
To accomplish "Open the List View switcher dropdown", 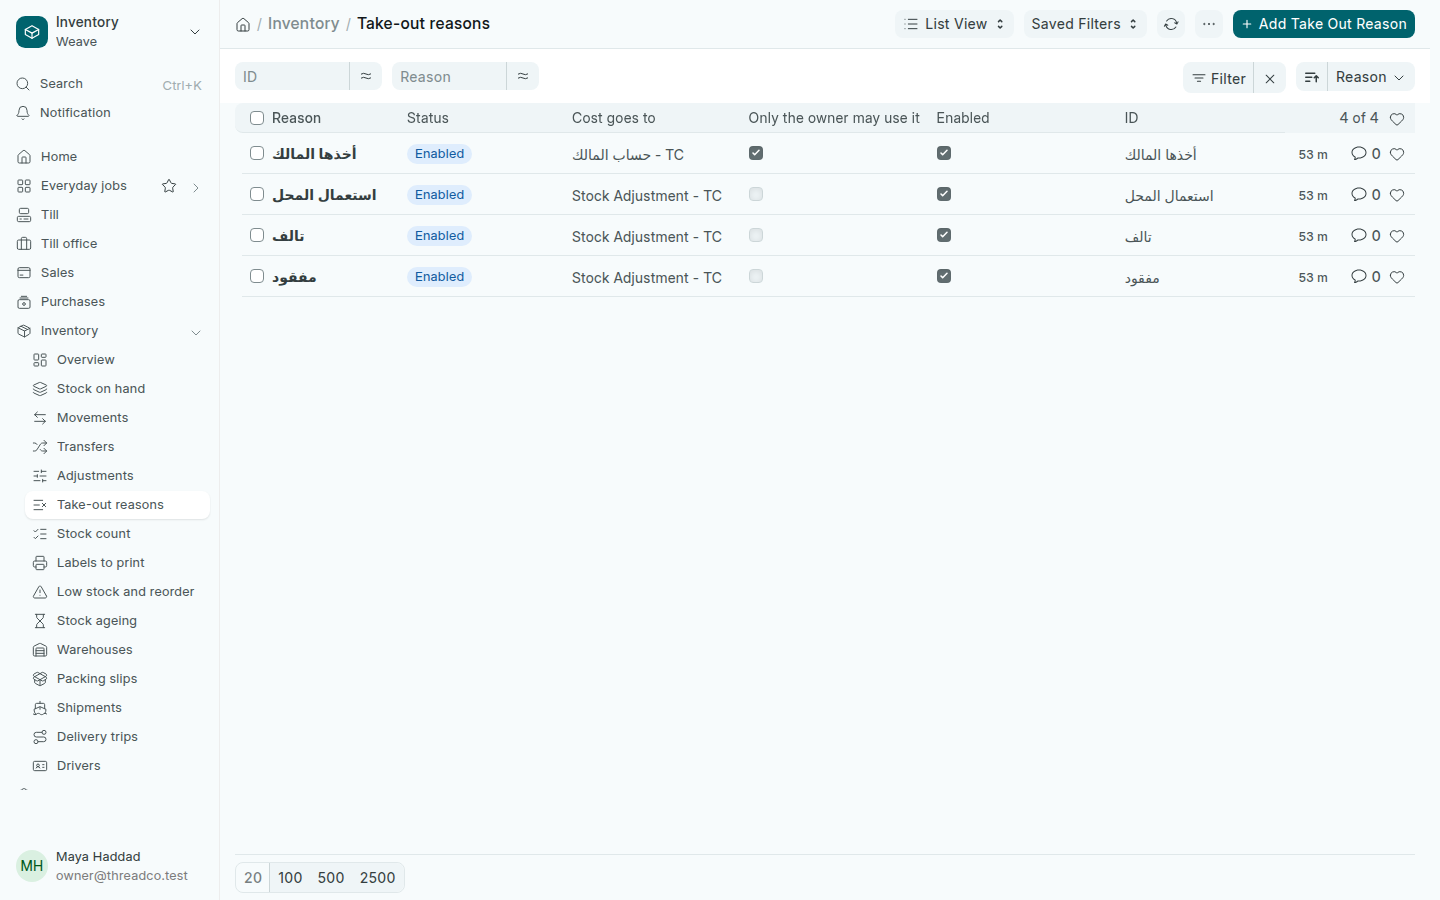I will 954,24.
